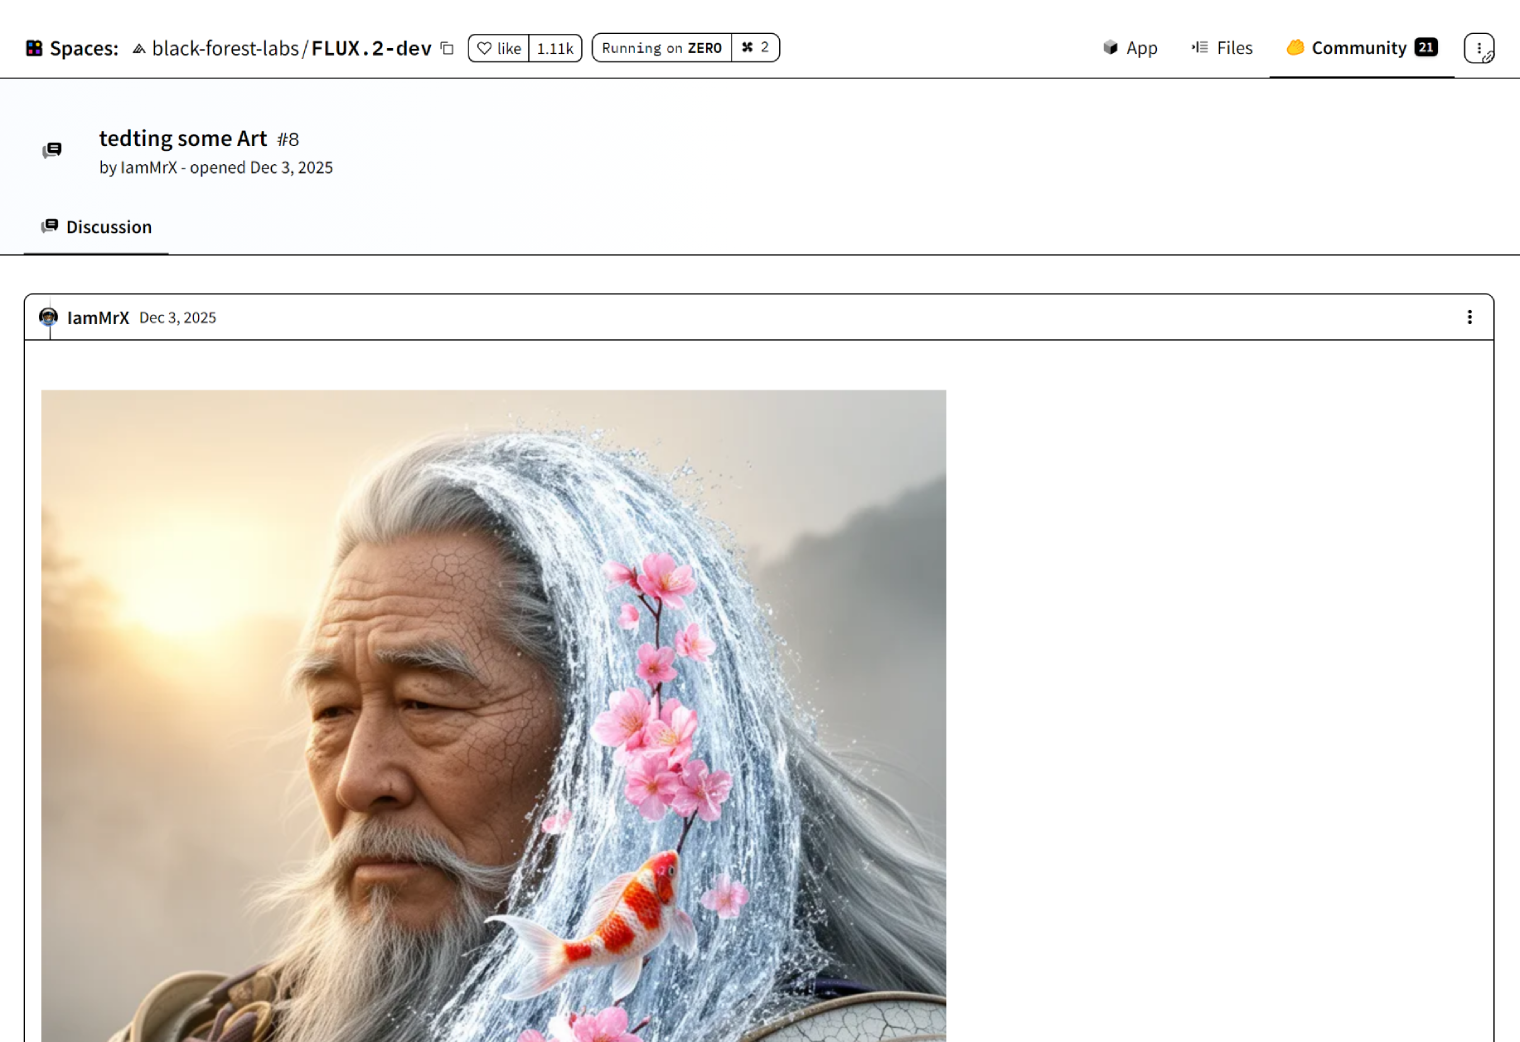Click the discussion title 'tedting some Art'

183,138
